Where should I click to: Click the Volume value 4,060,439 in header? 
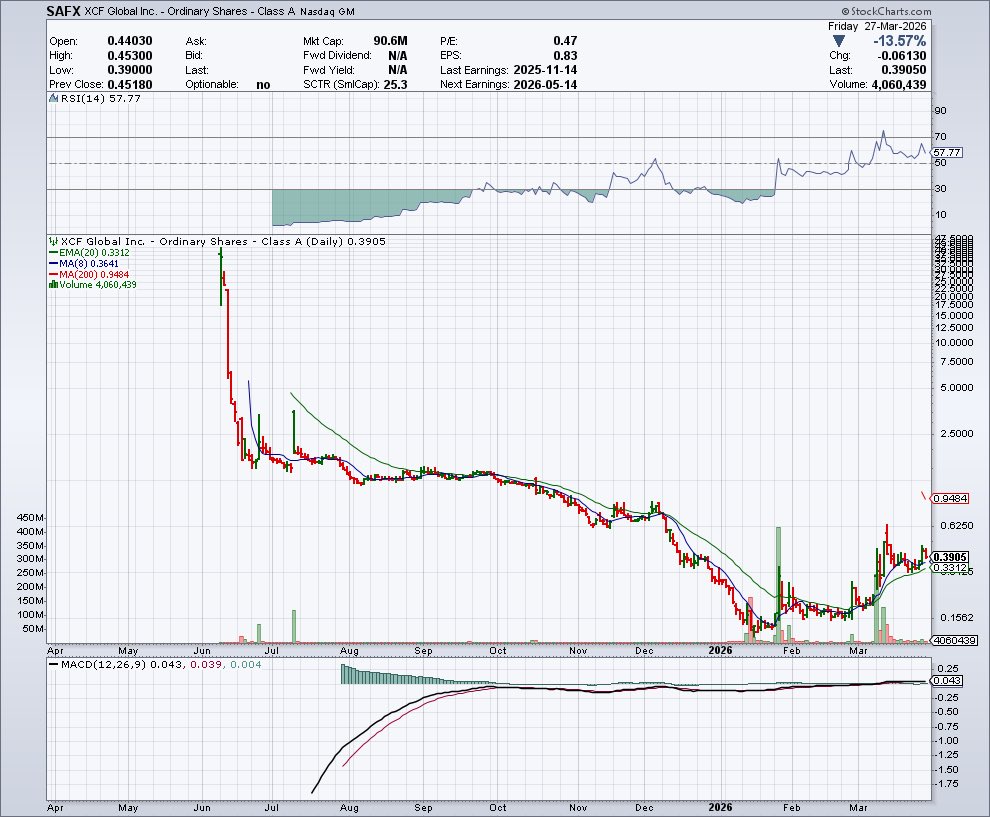[898, 85]
